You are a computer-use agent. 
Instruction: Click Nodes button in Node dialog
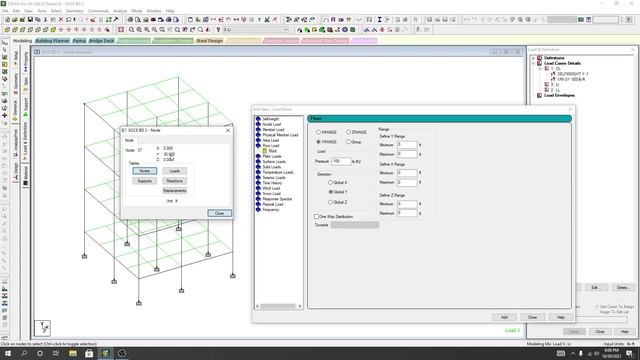pyautogui.click(x=144, y=171)
